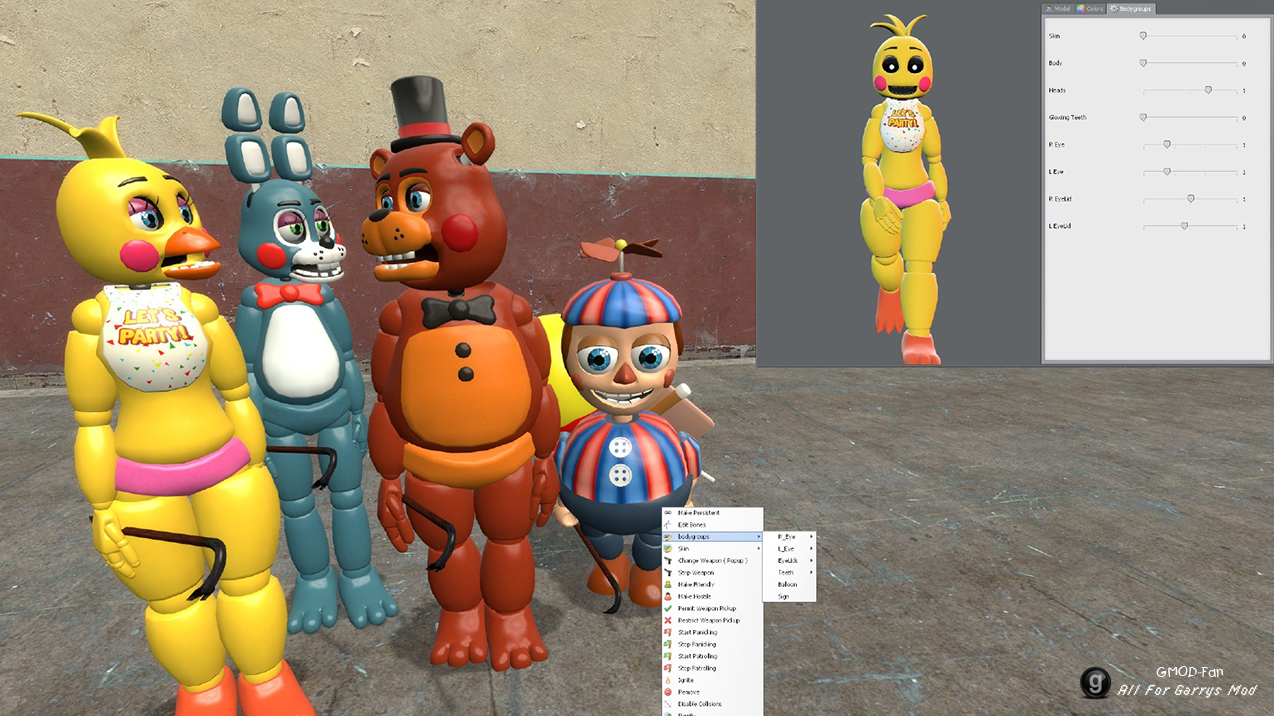Select the Bodygroups tab
This screenshot has height=716, width=1274.
(1131, 9)
